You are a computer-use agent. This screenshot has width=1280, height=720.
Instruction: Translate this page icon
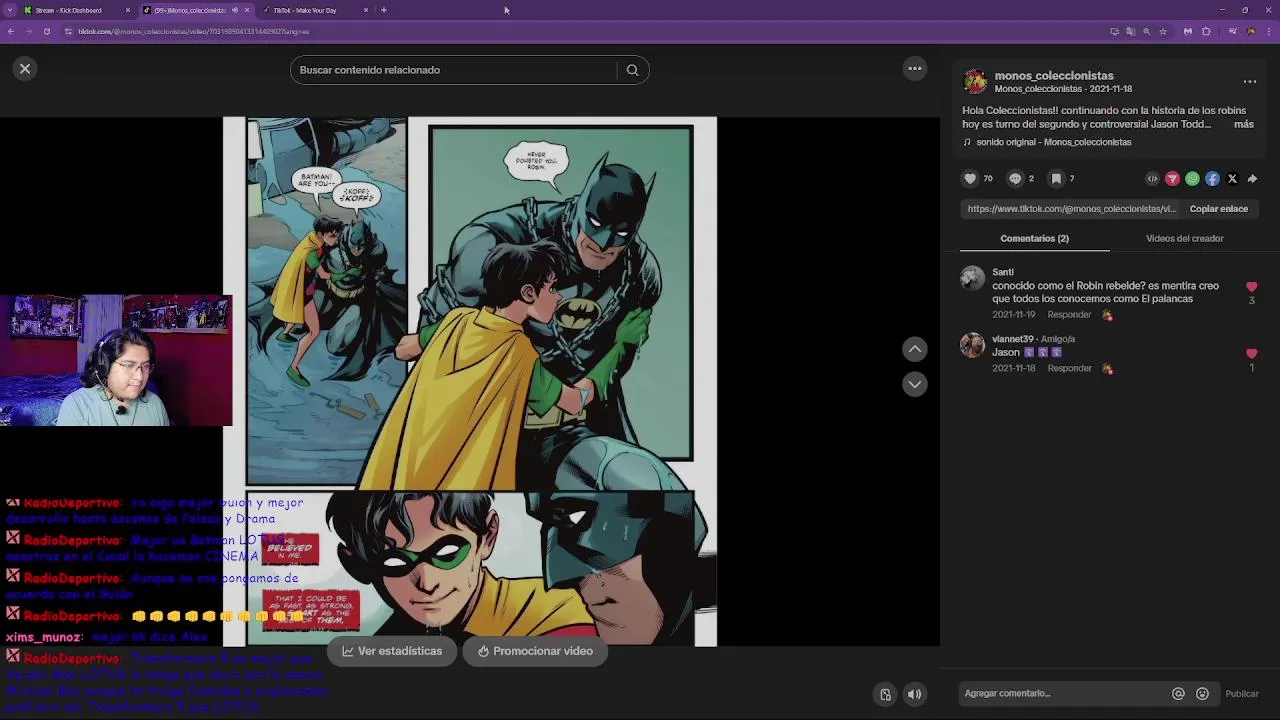(1130, 31)
